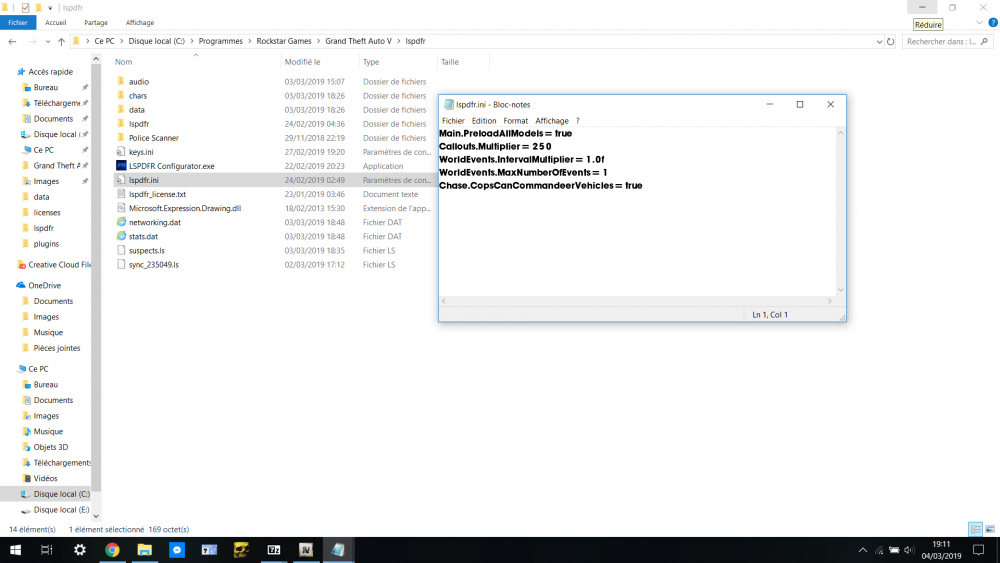Toggle Properties checkmark in Quick Access Toolbar
This screenshot has height=563, width=1000.
click(25, 8)
